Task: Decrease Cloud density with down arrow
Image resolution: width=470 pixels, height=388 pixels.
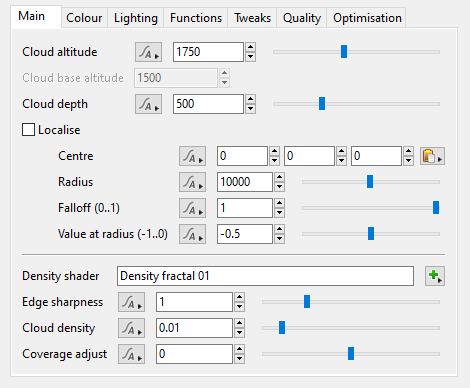Action: tap(240, 333)
